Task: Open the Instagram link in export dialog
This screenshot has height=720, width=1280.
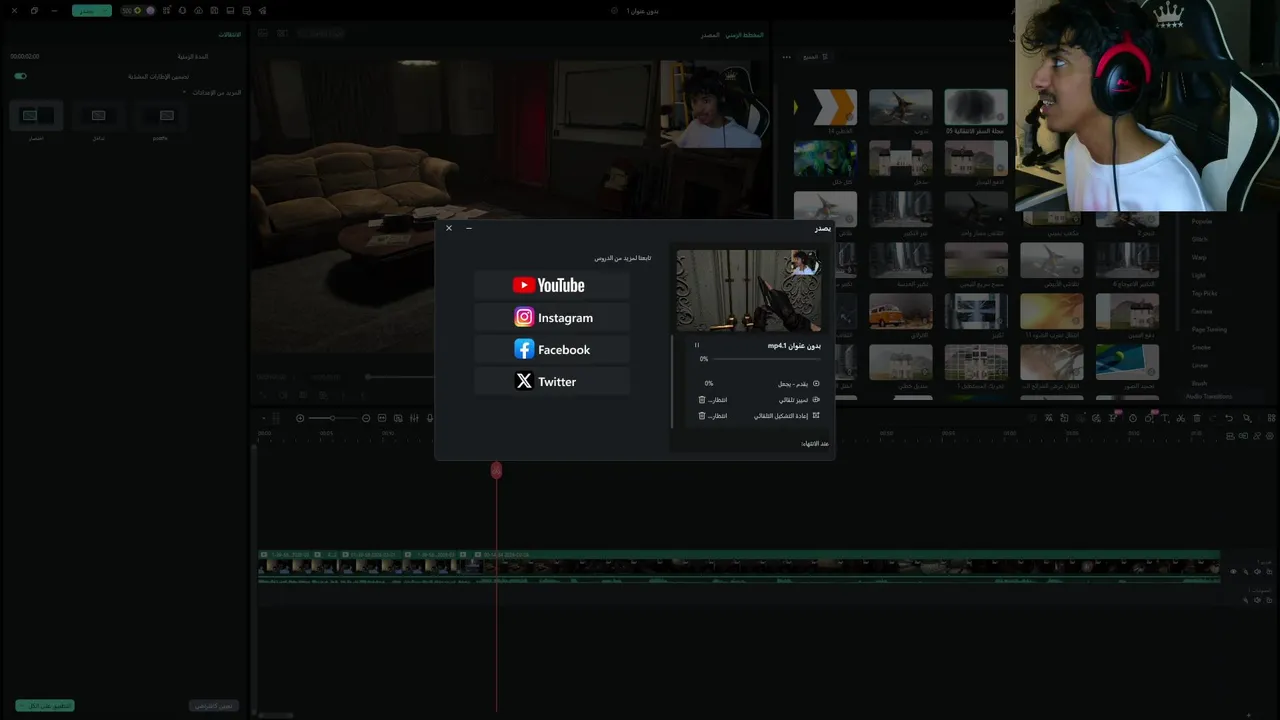Action: tap(551, 317)
